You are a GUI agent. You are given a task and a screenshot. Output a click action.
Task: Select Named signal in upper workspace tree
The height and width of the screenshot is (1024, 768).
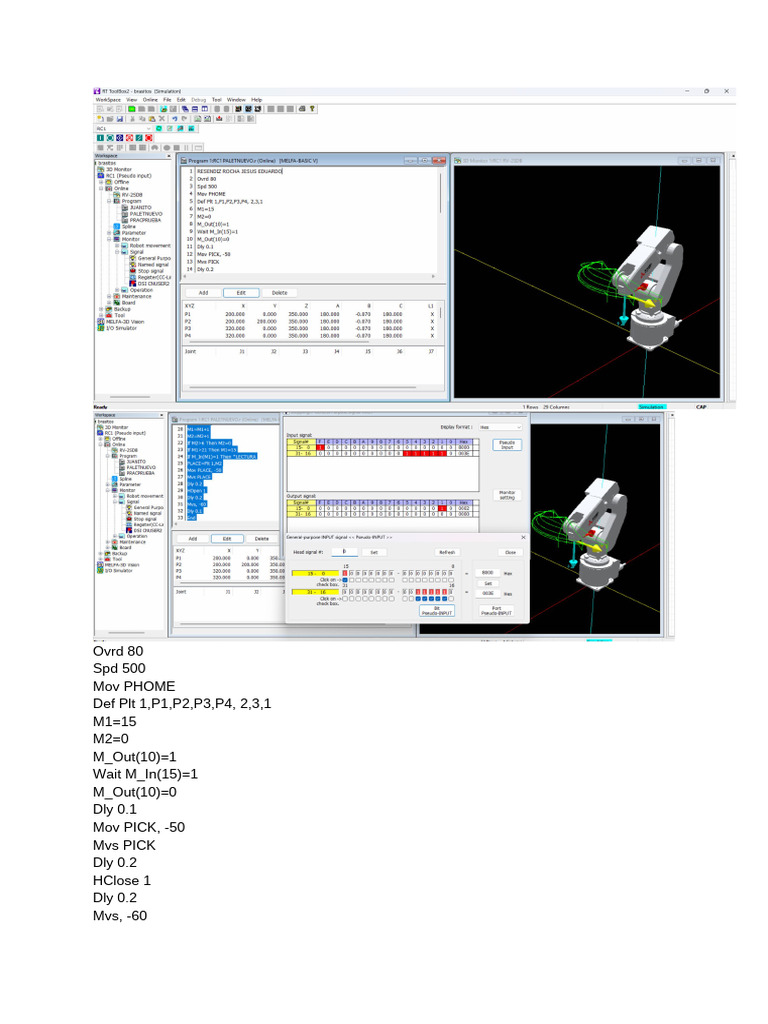[x=148, y=264]
